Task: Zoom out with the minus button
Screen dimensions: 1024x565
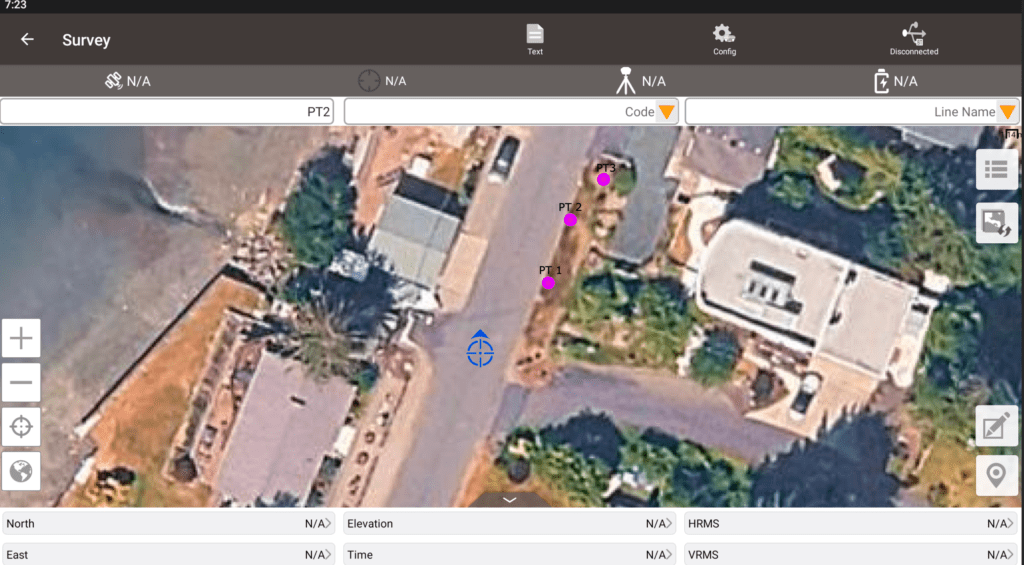Action: [x=21, y=382]
